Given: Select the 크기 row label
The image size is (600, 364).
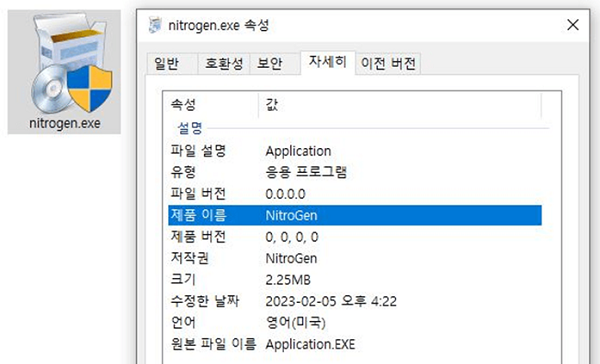Looking at the screenshot, I should [183, 279].
